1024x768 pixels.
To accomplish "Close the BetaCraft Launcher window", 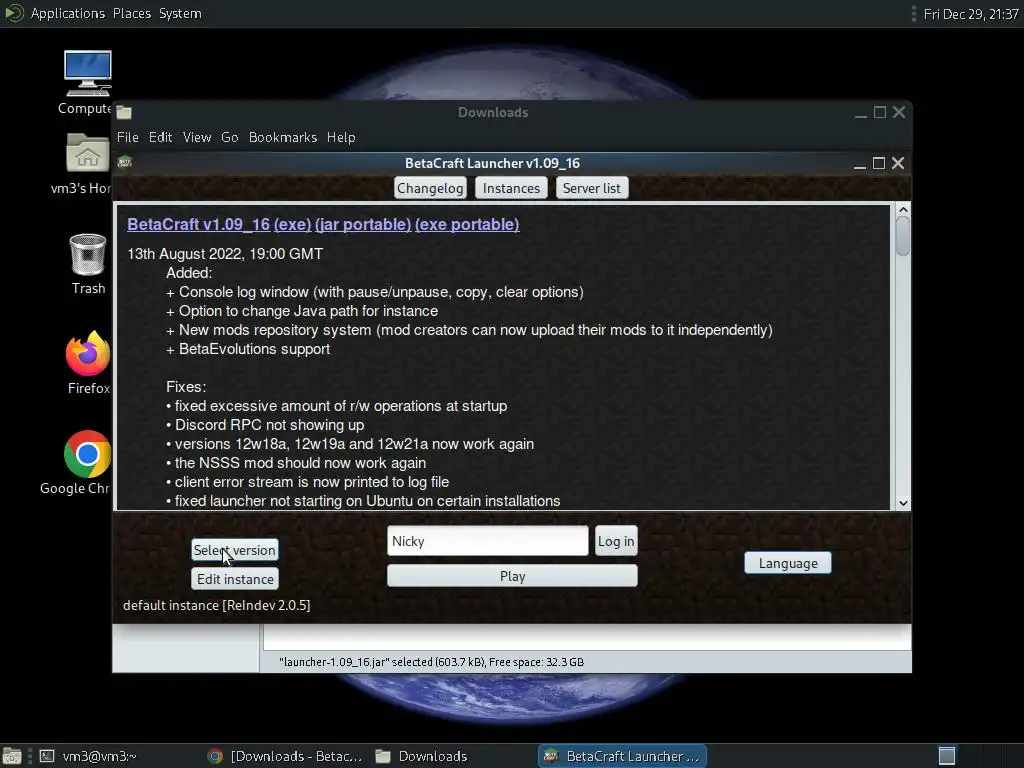I will (x=898, y=163).
